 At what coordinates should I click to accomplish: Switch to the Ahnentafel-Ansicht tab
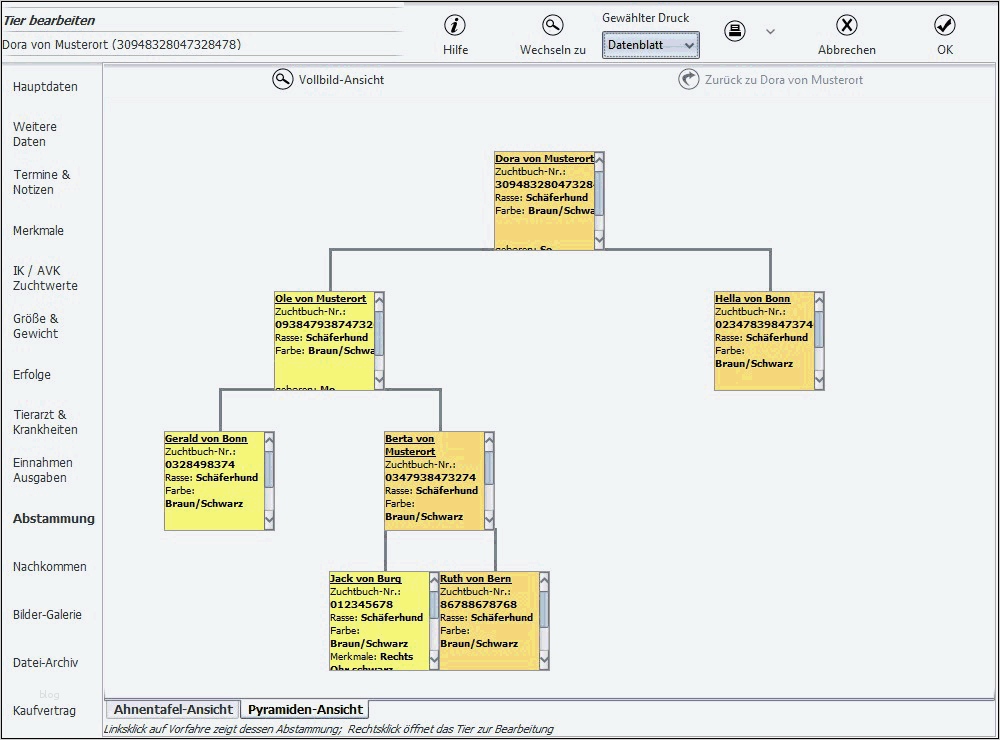tap(171, 708)
